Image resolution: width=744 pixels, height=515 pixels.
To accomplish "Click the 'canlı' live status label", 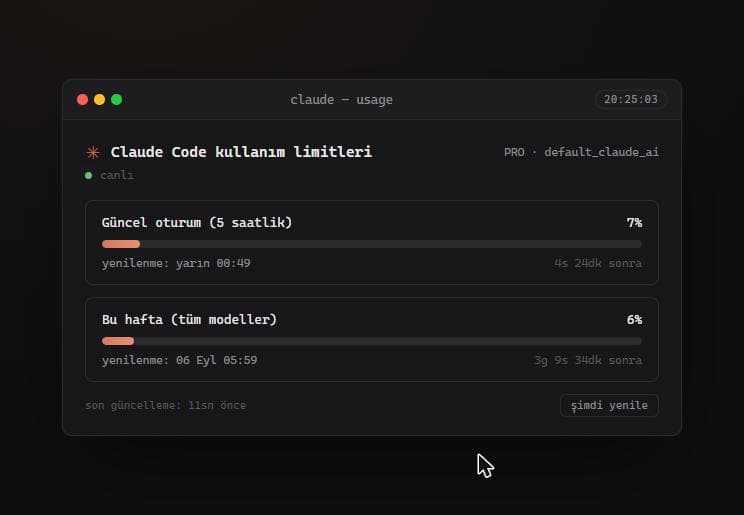I will [x=117, y=175].
